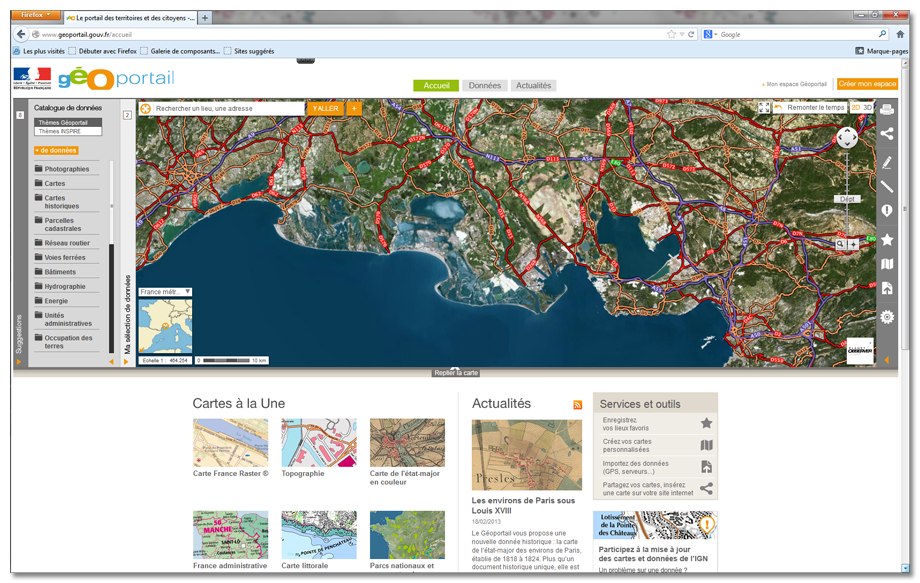Open the map settings gear icon

pos(886,317)
